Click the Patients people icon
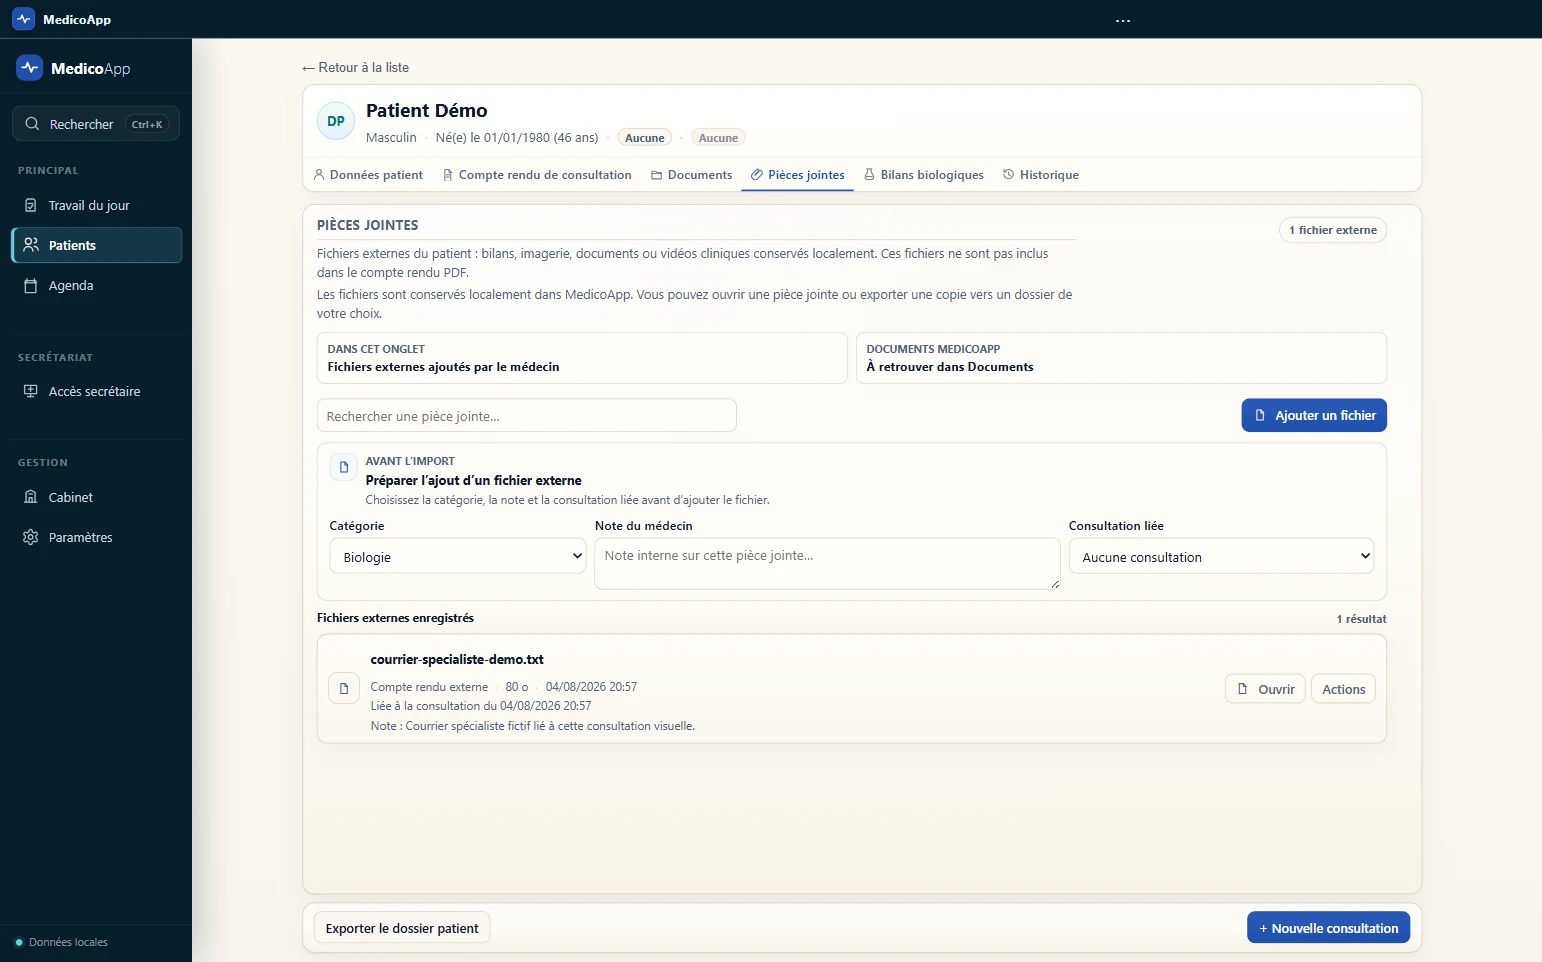The height and width of the screenshot is (962, 1542). 31,245
